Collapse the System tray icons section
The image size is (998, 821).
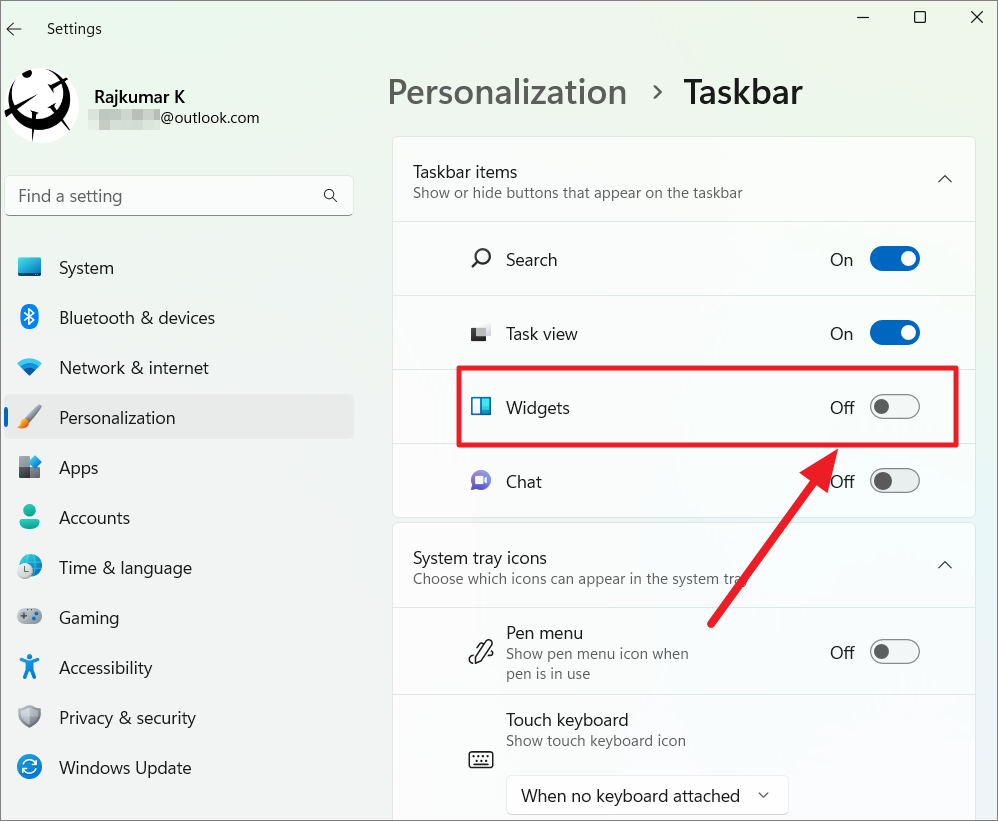(x=944, y=565)
